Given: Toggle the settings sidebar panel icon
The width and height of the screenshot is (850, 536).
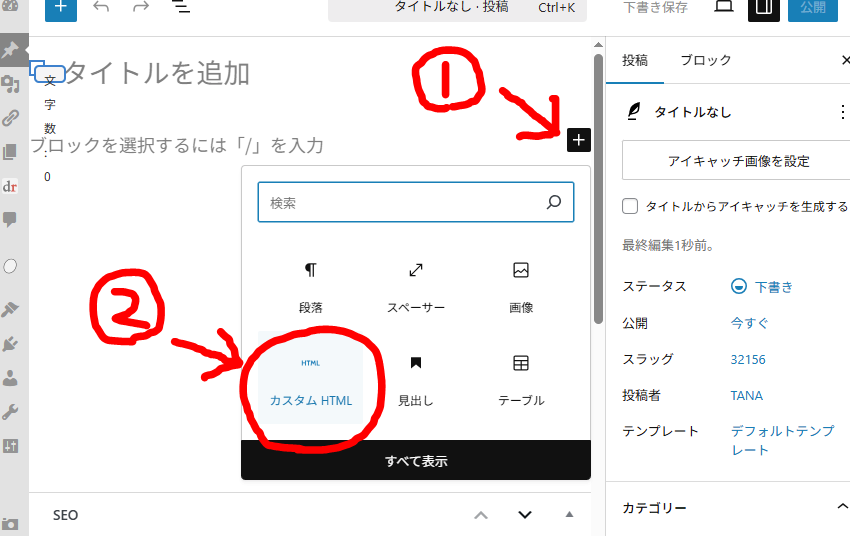Looking at the screenshot, I should [x=764, y=8].
